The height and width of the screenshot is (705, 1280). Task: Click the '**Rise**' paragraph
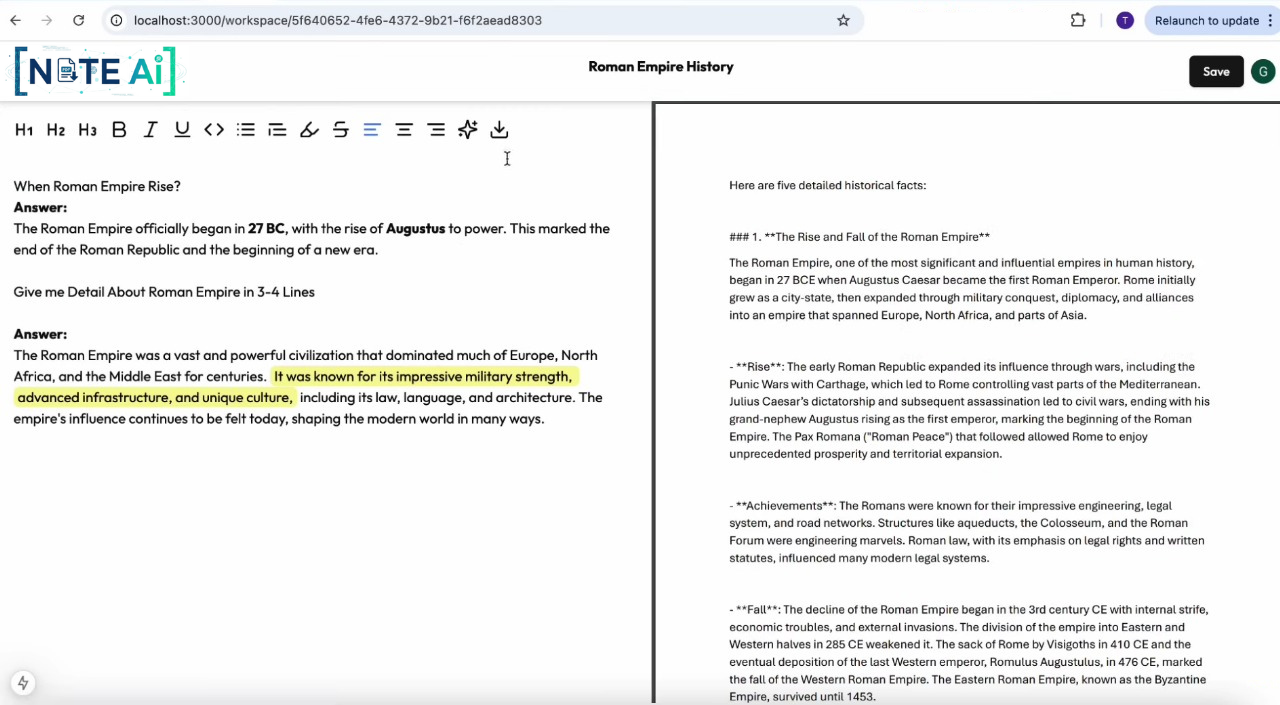[970, 410]
